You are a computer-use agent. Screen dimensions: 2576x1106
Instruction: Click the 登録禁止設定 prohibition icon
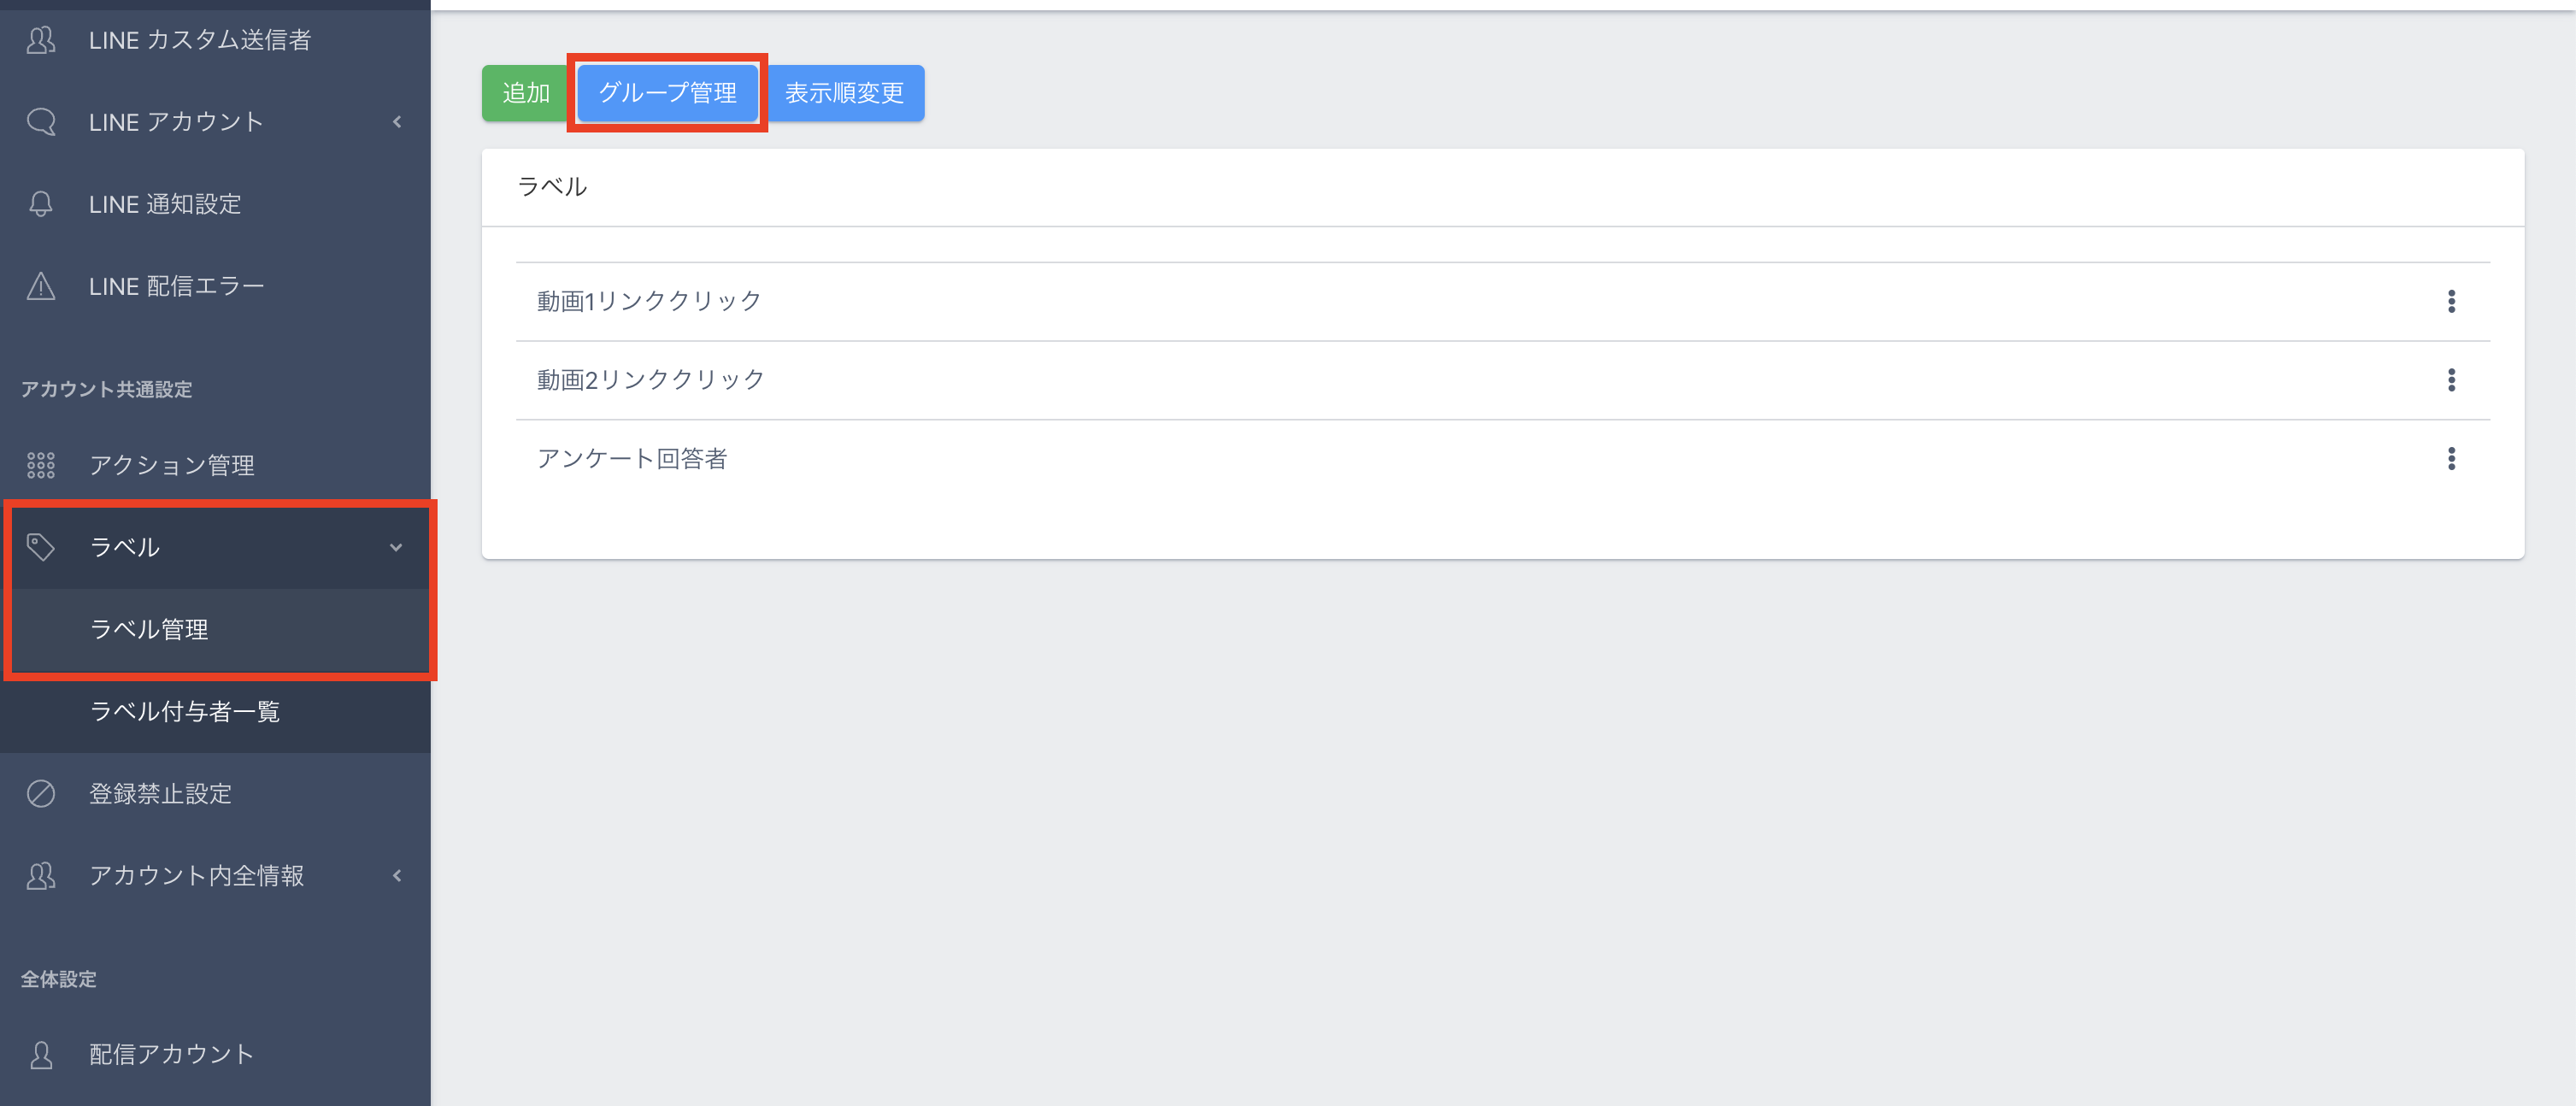[x=41, y=794]
